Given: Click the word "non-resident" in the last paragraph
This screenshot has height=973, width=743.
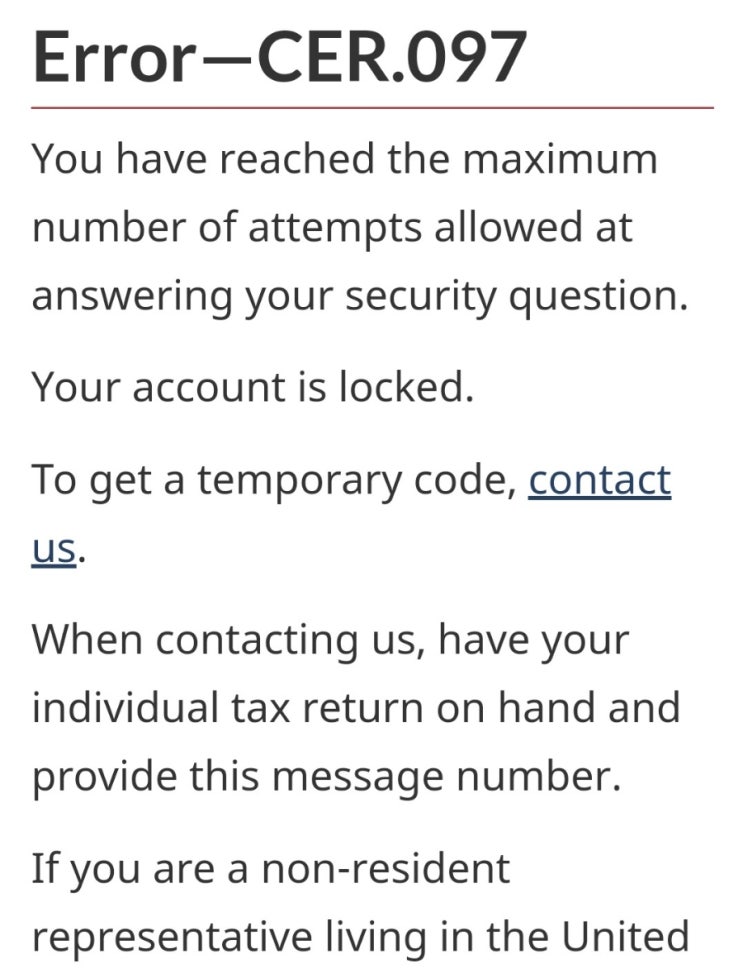Looking at the screenshot, I should click(x=386, y=868).
